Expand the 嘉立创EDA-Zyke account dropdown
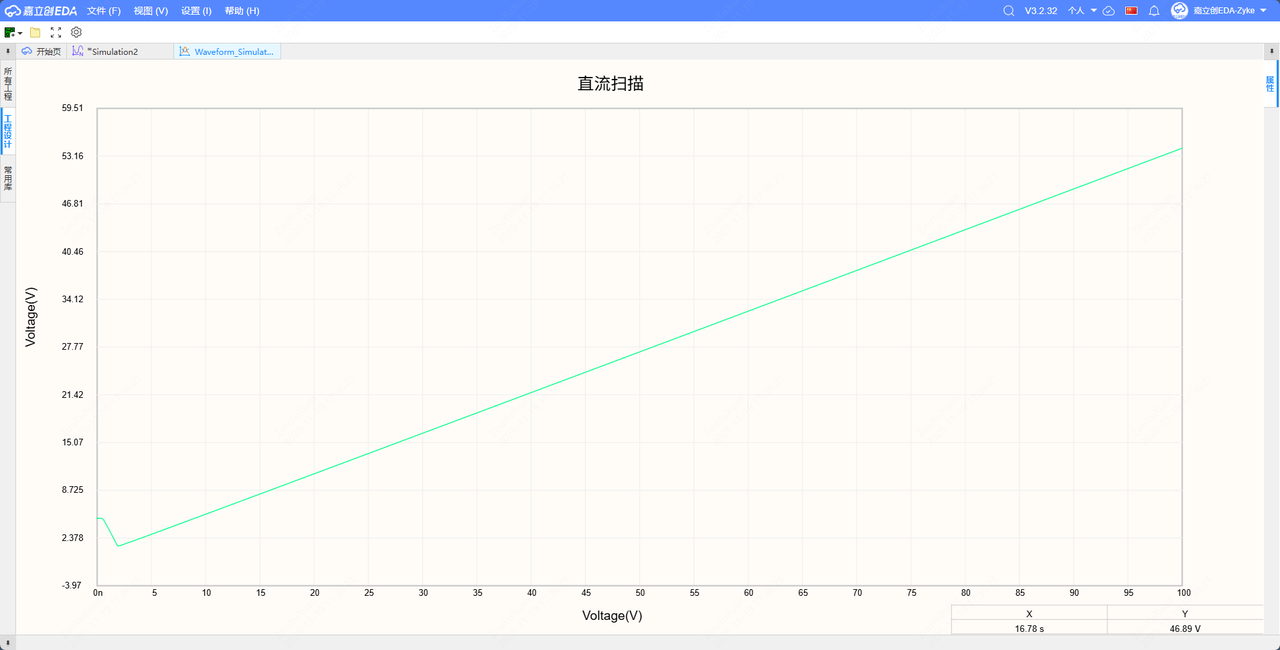This screenshot has width=1280, height=650. pyautogui.click(x=1230, y=11)
